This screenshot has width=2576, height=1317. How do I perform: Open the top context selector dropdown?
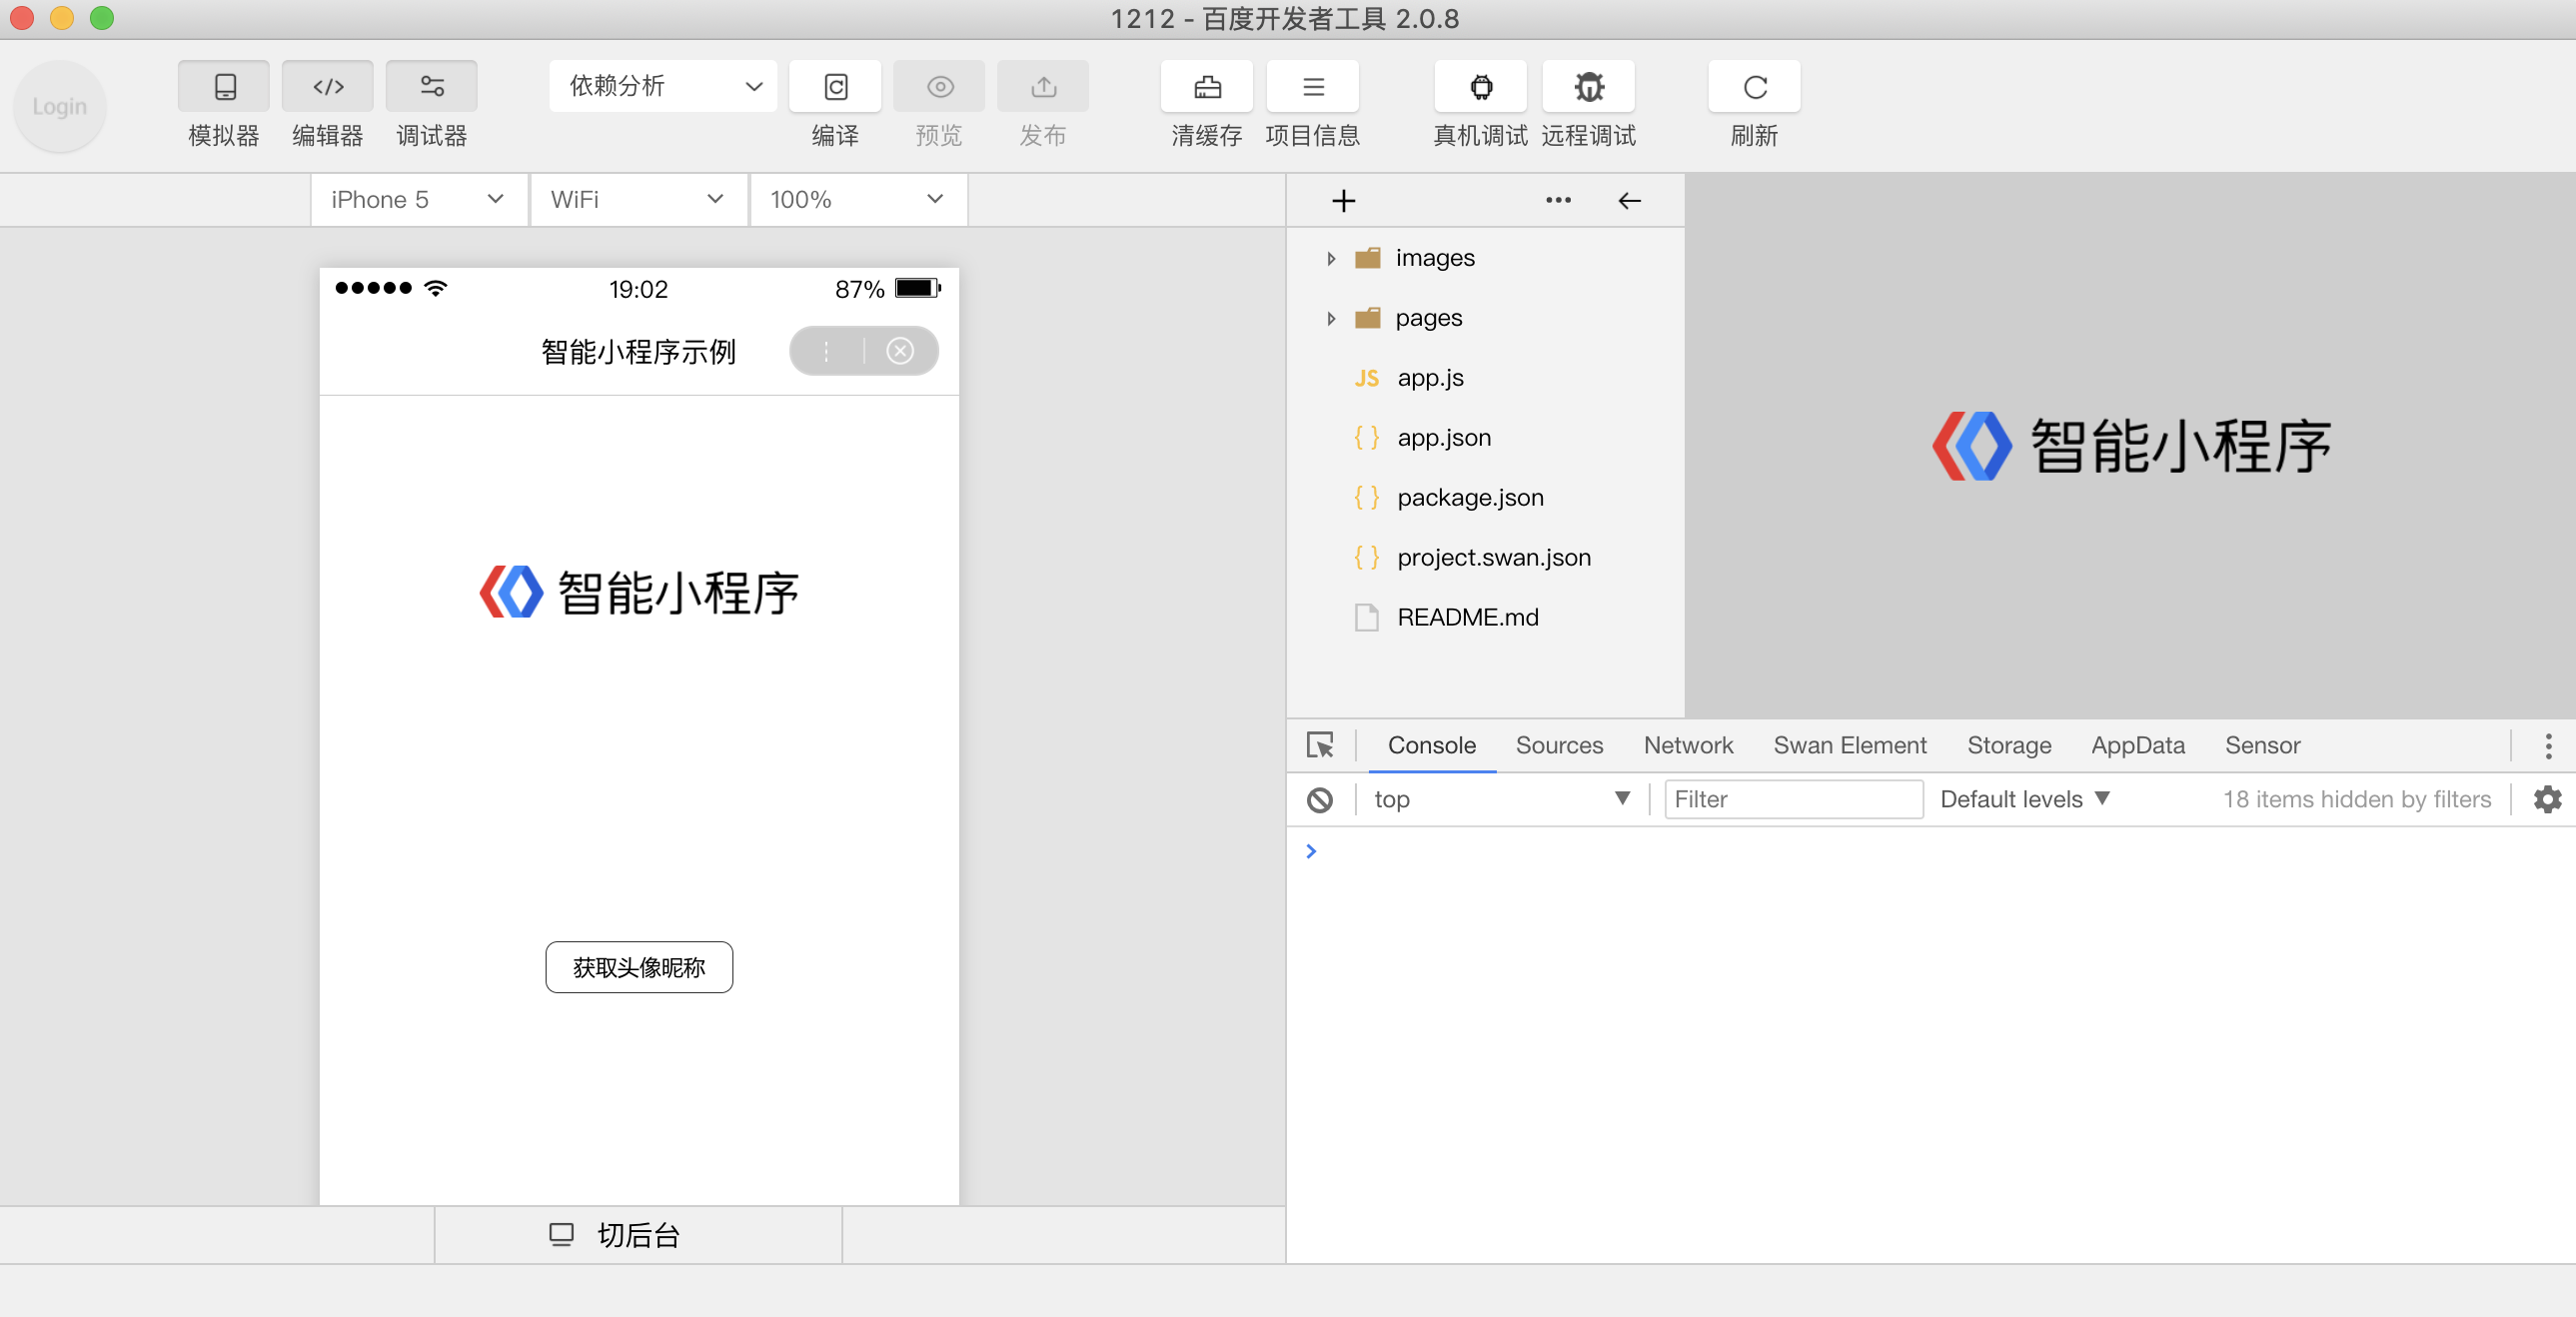click(x=1502, y=799)
